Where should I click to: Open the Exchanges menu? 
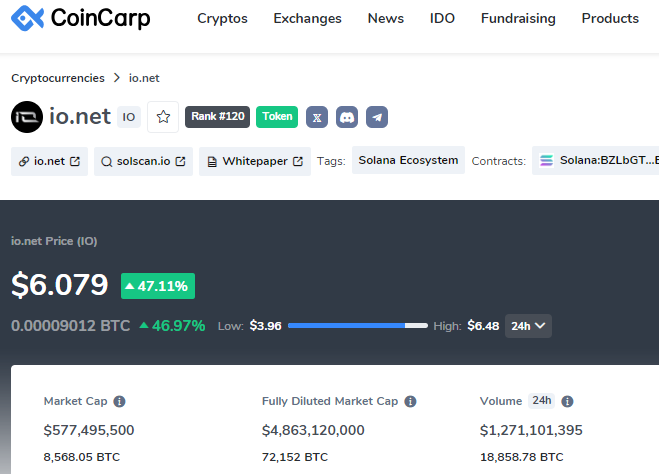307,18
